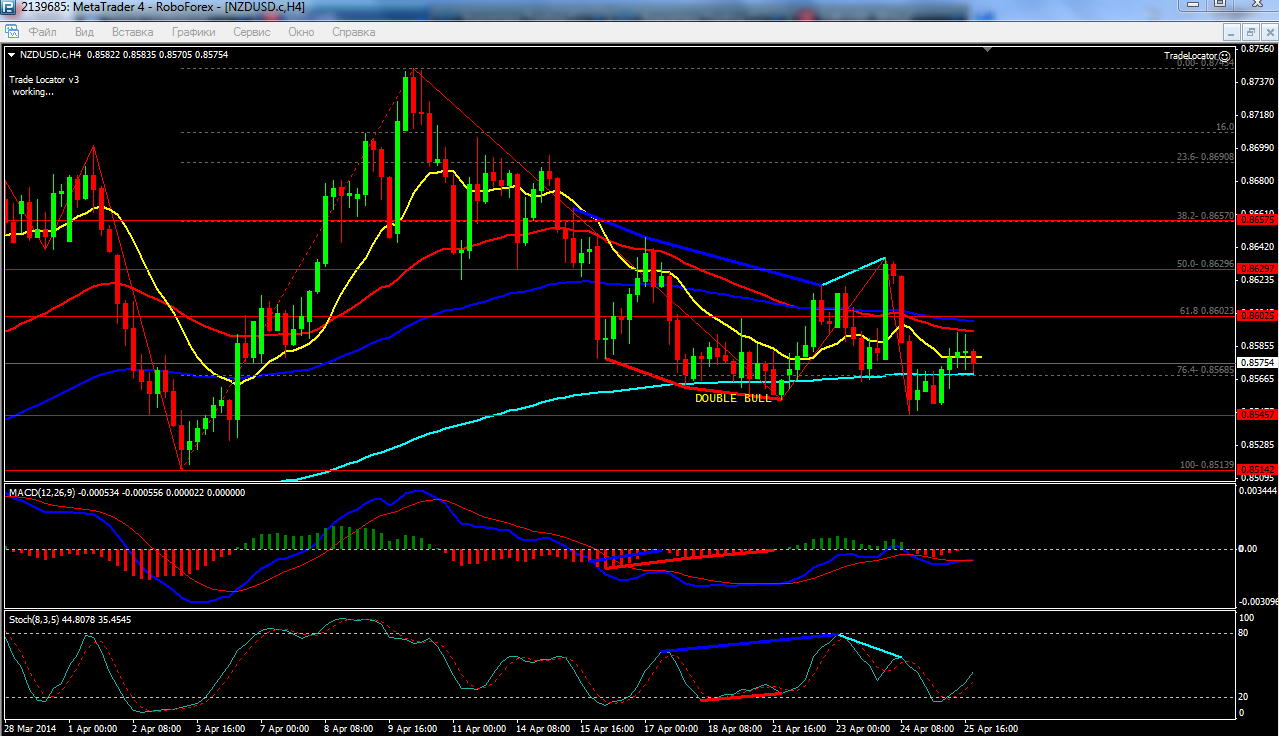Click the MetaTrader app icon in title bar

pos(8,7)
